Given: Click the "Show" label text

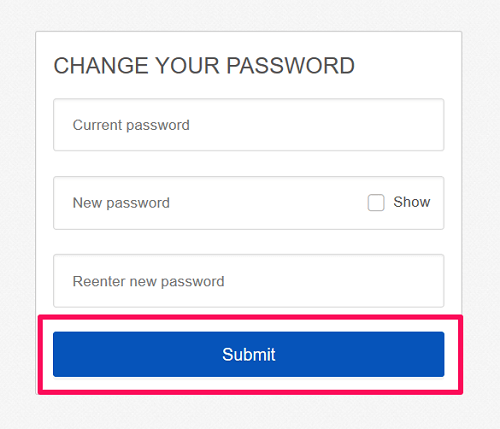Looking at the screenshot, I should pyautogui.click(x=412, y=202).
